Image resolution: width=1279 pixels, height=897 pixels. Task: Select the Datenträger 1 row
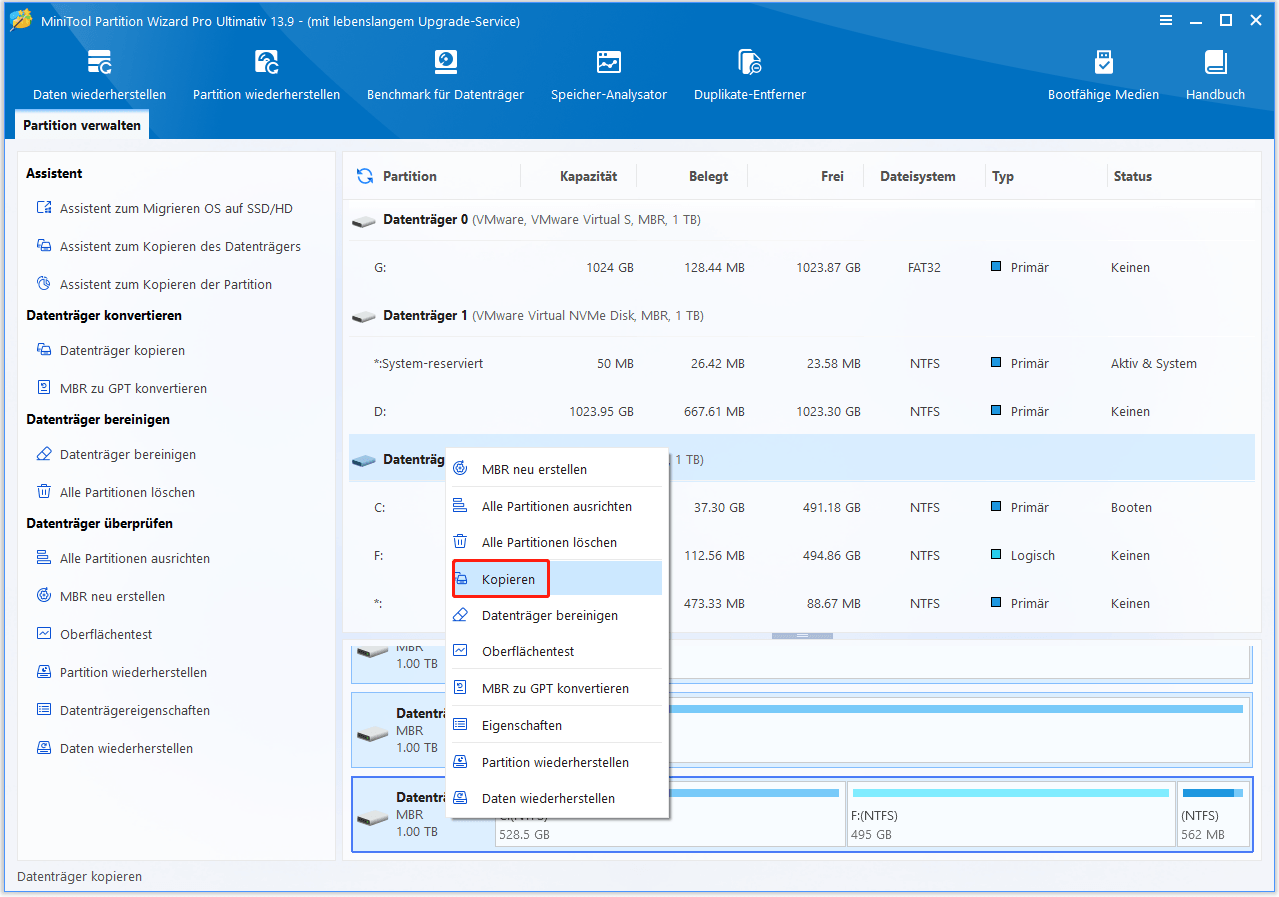coord(801,315)
